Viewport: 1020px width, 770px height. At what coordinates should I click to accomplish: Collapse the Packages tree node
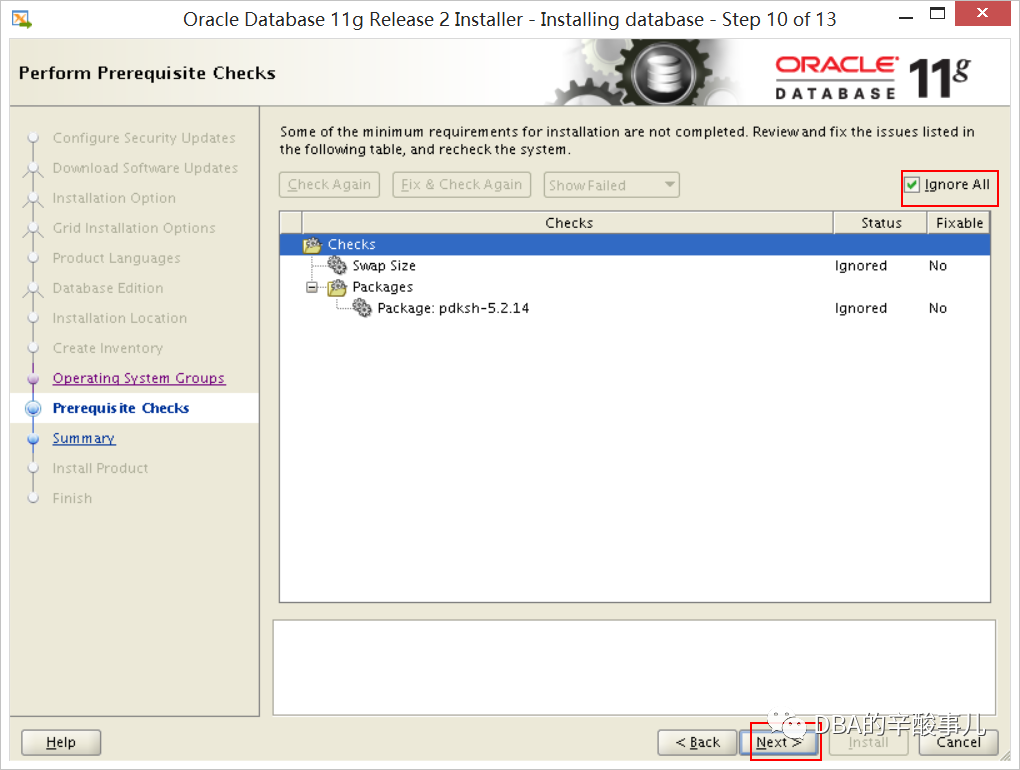pyautogui.click(x=312, y=287)
